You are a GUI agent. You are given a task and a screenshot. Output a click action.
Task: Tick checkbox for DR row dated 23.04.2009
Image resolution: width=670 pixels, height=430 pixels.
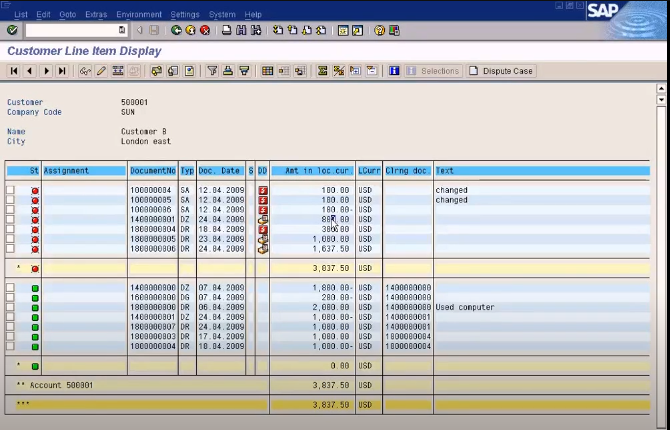(x=10, y=239)
